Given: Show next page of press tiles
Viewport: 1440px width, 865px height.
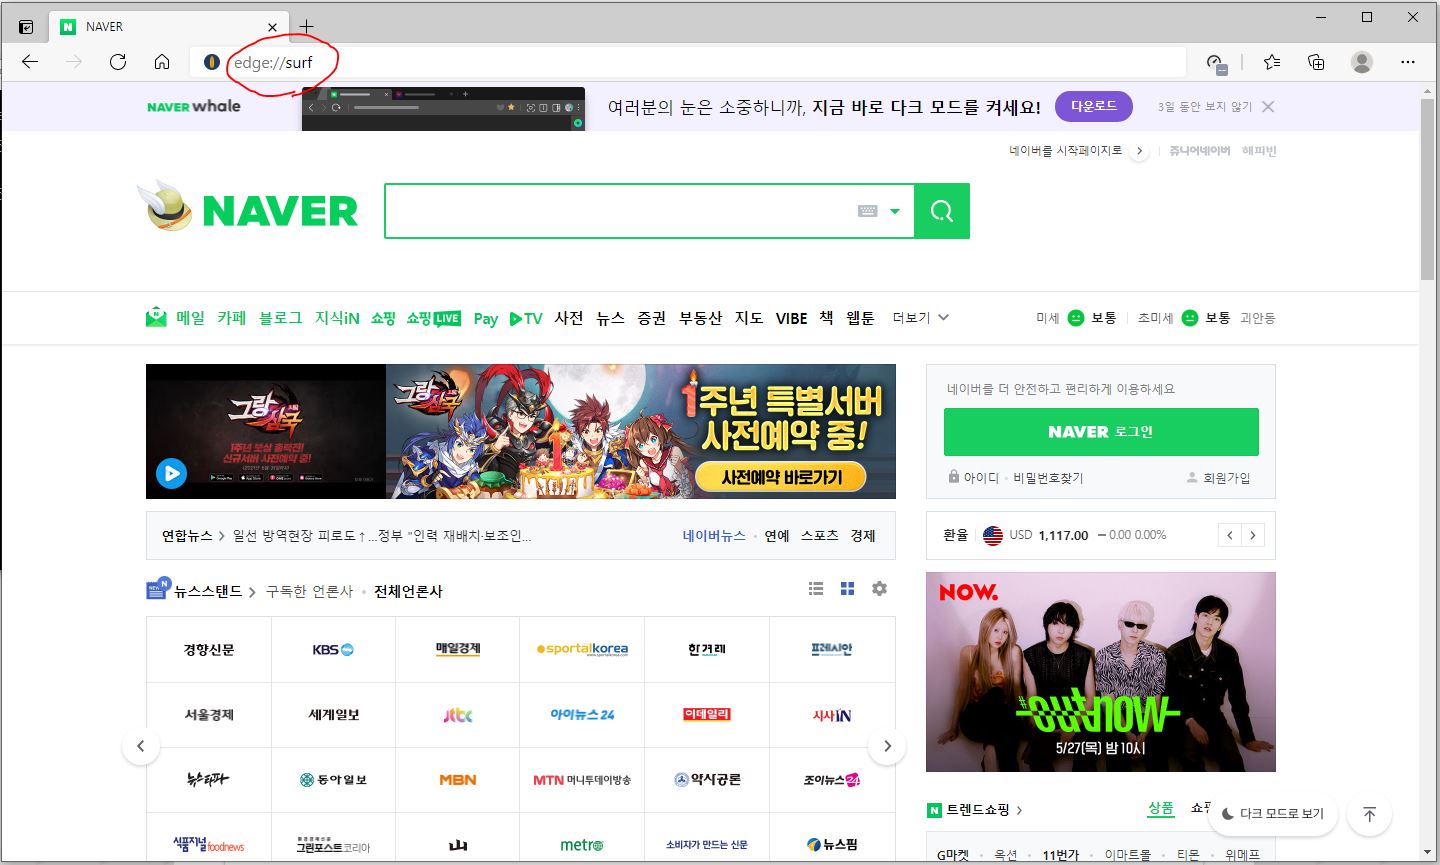Looking at the screenshot, I should coord(887,746).
